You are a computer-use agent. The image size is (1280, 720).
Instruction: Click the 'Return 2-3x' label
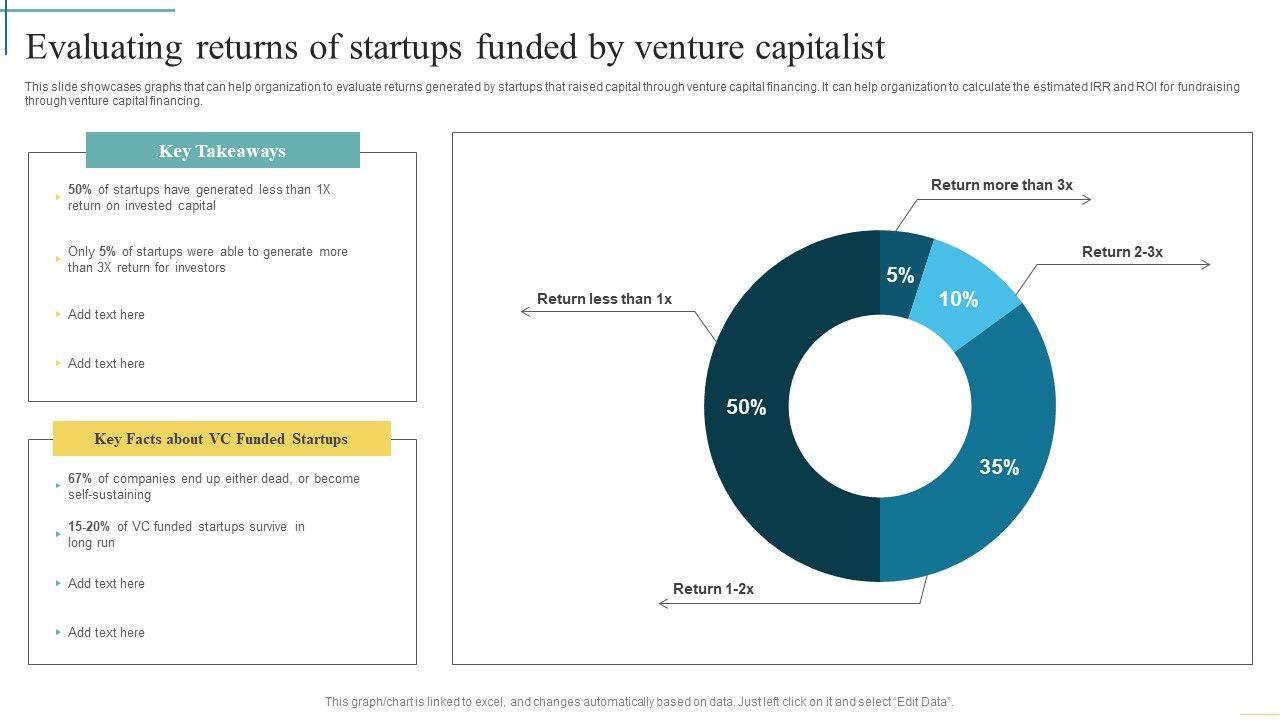click(1122, 252)
